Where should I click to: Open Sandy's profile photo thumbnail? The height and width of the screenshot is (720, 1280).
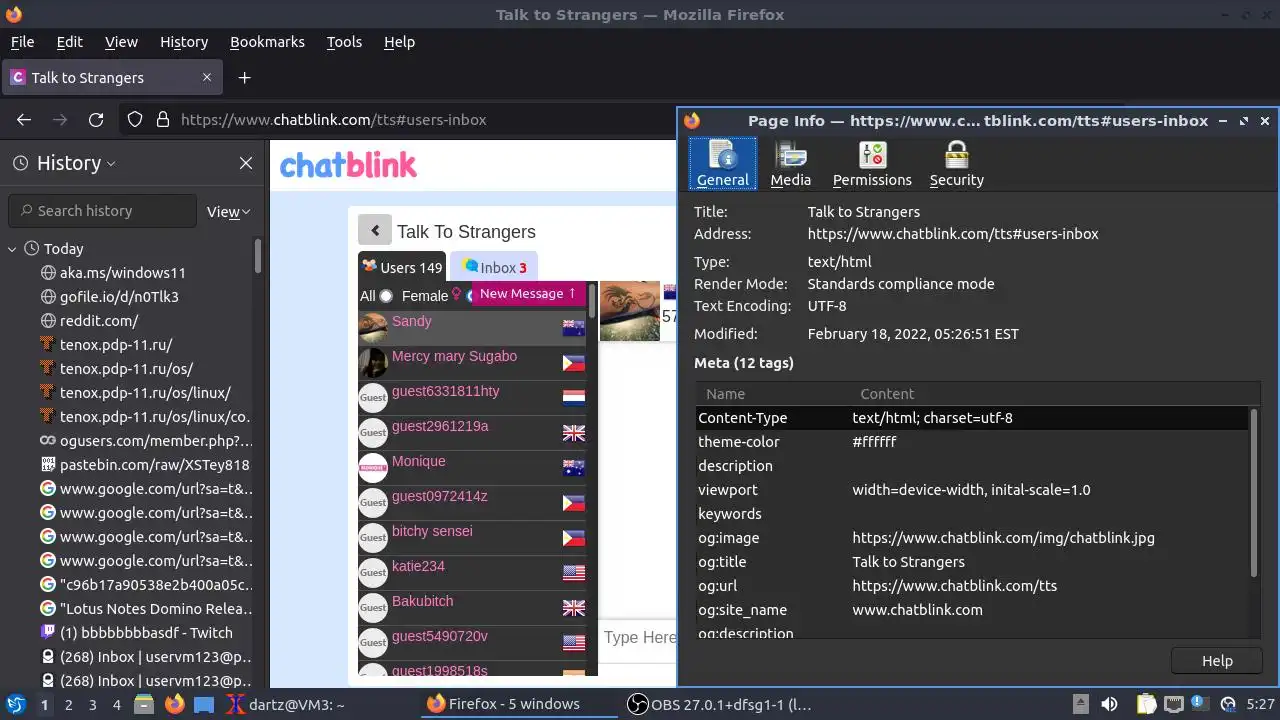click(x=630, y=311)
